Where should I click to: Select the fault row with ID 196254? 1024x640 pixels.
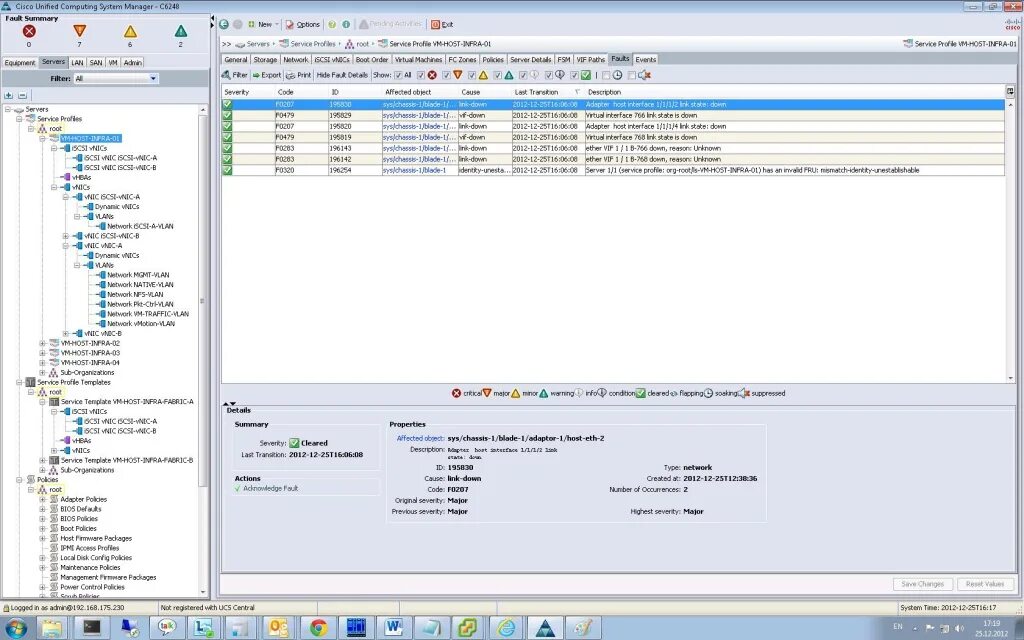coord(613,170)
